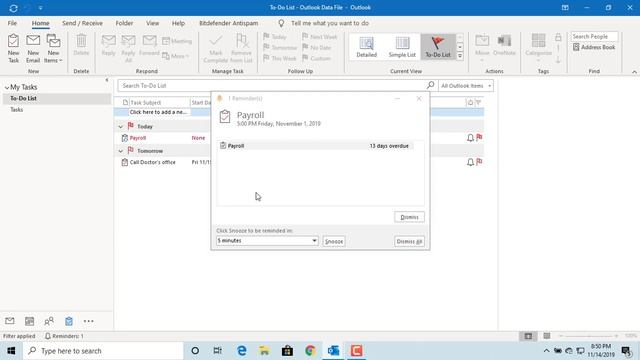Screen dimensions: 640x360
Task: Open the Address Book
Action: 594,47
